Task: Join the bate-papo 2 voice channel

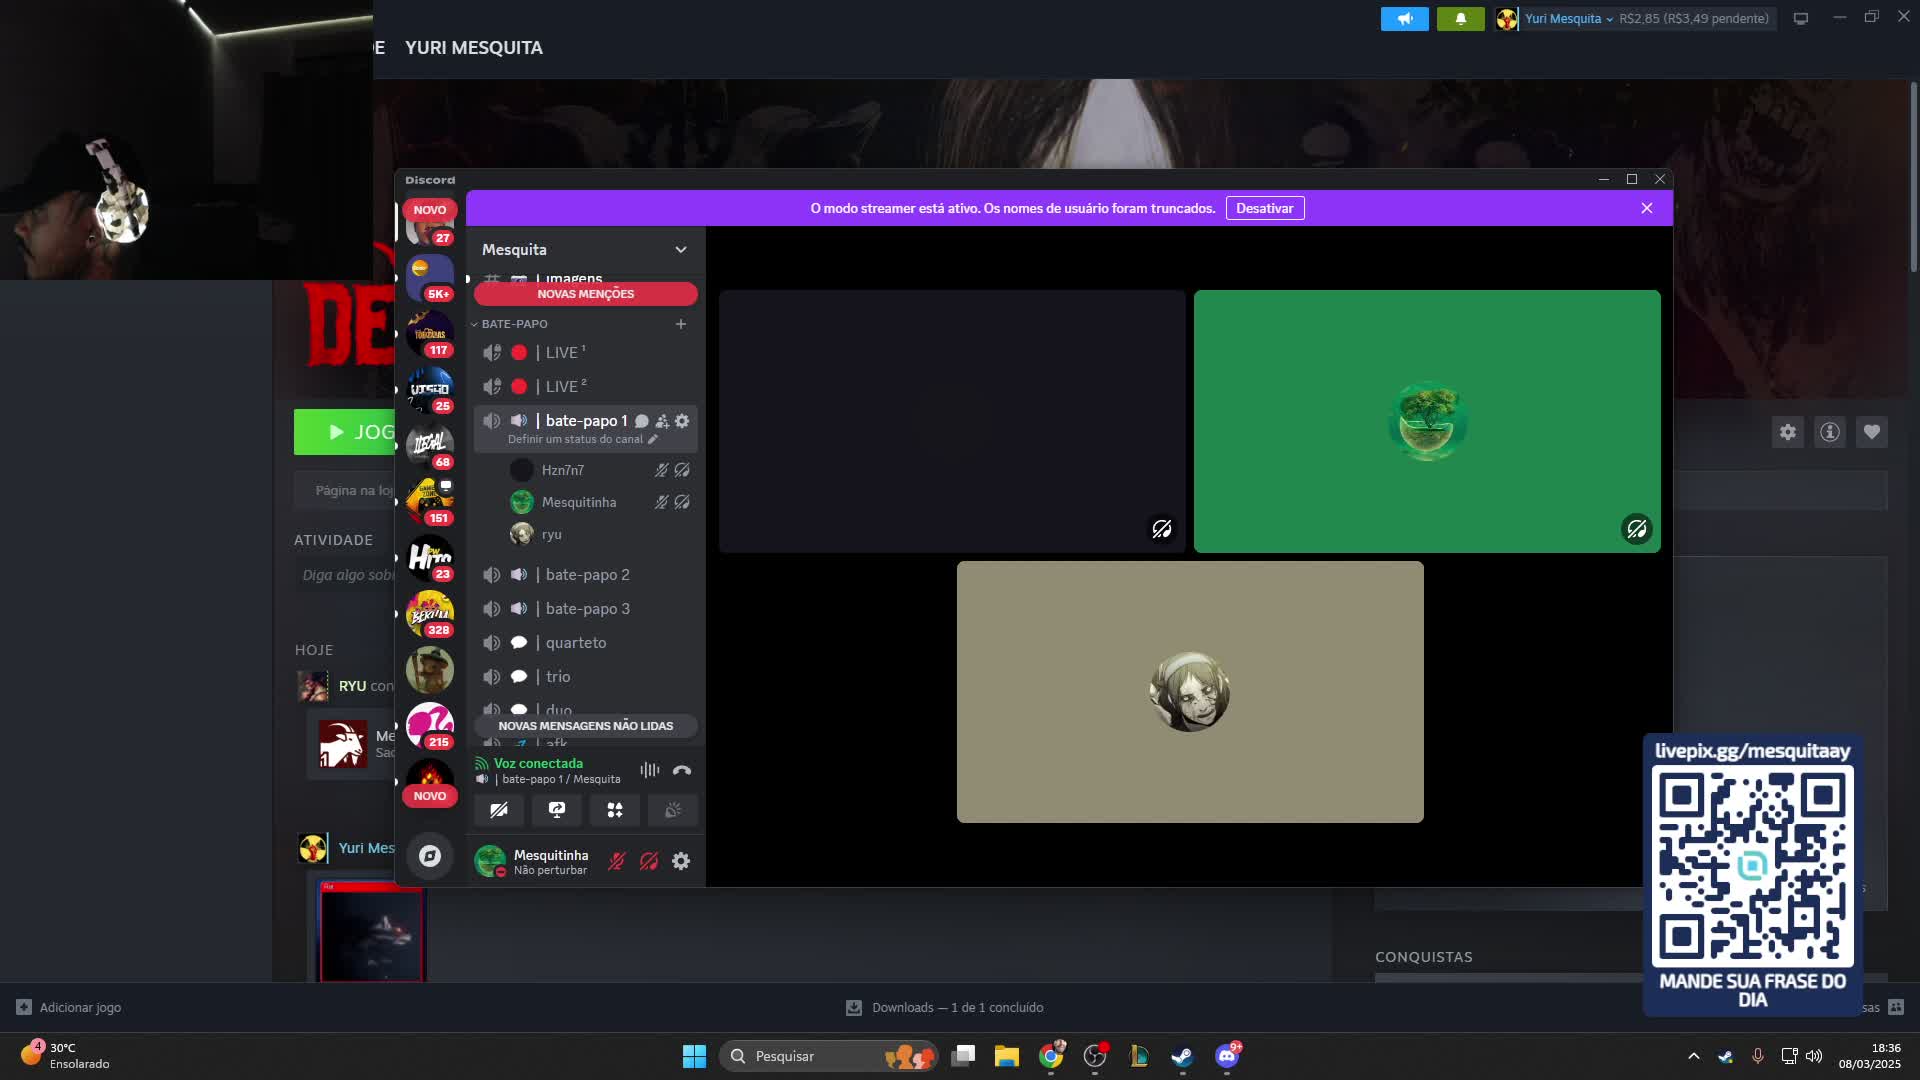Action: 586,574
